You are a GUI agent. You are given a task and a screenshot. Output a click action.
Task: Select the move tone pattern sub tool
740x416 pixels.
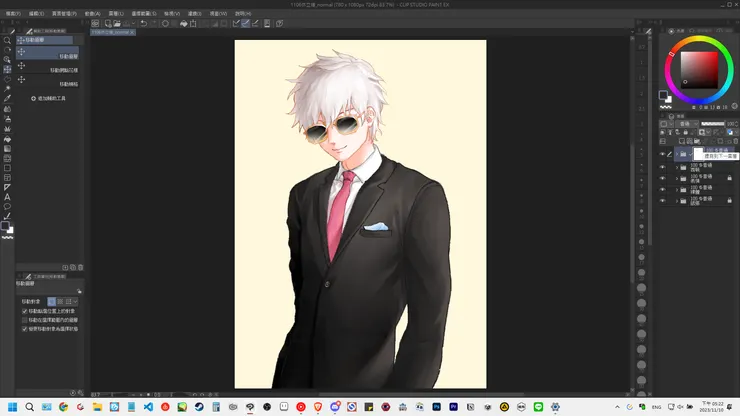48,67
